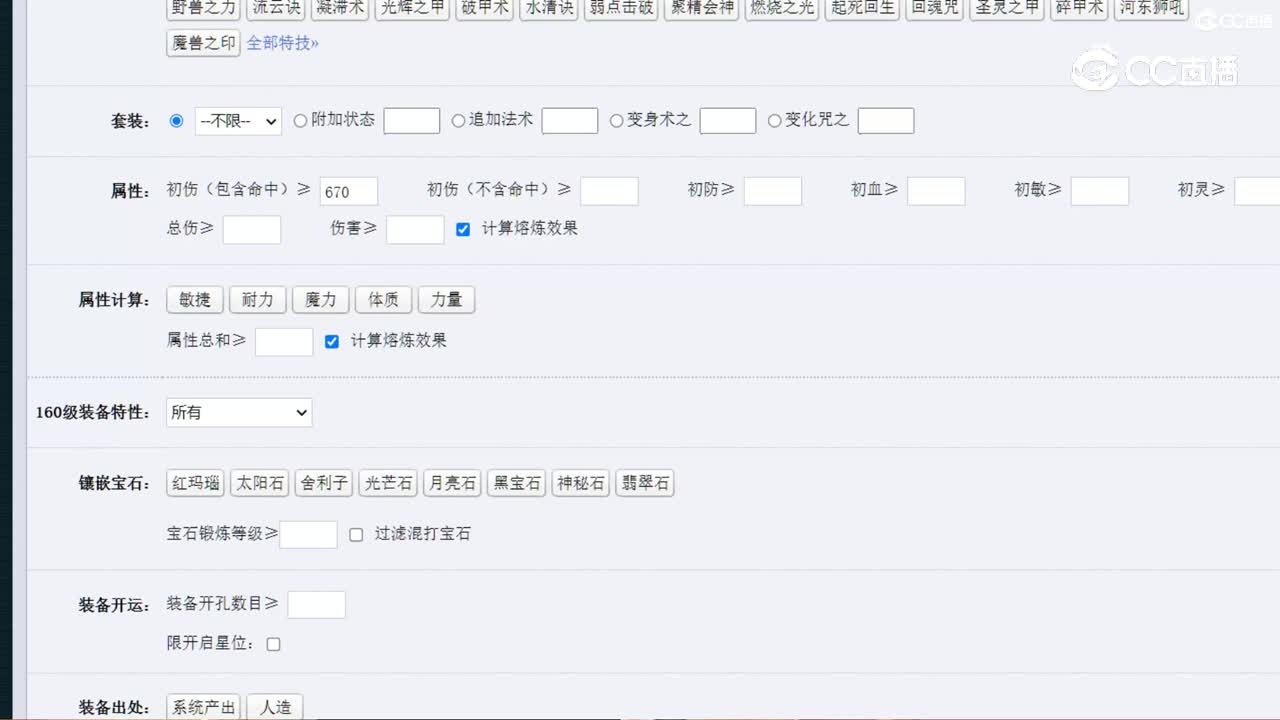Screen dimensions: 1280x720
Task: Select the 弱点击破 skill button
Action: click(x=621, y=9)
